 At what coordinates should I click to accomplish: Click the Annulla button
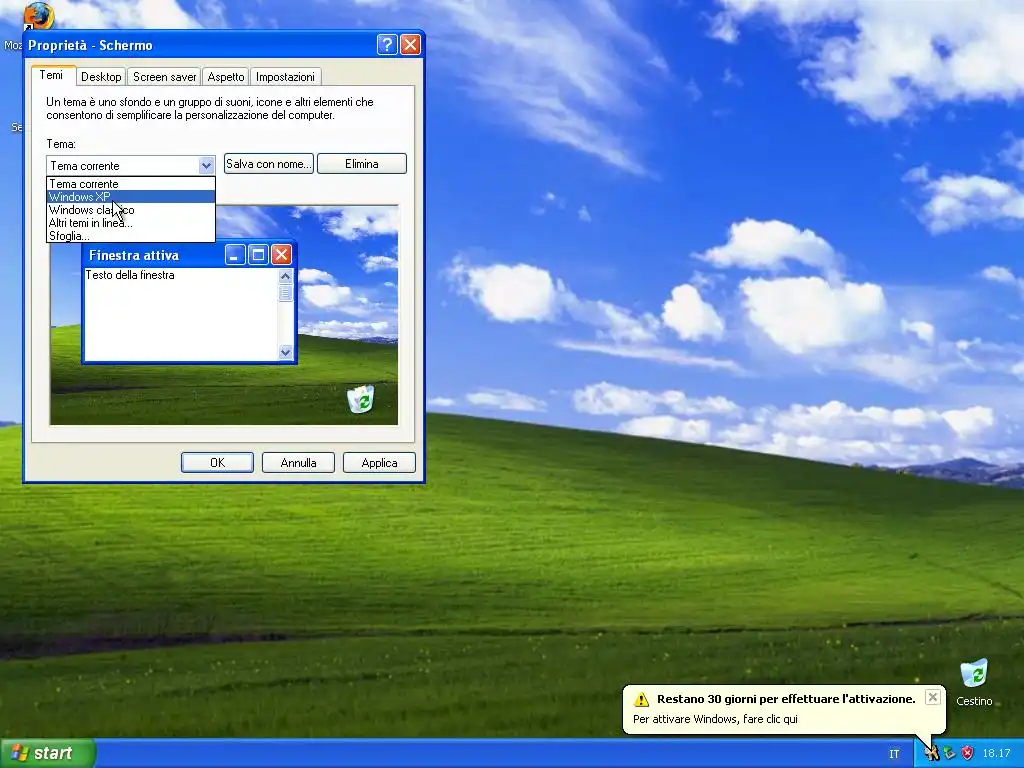pos(298,462)
